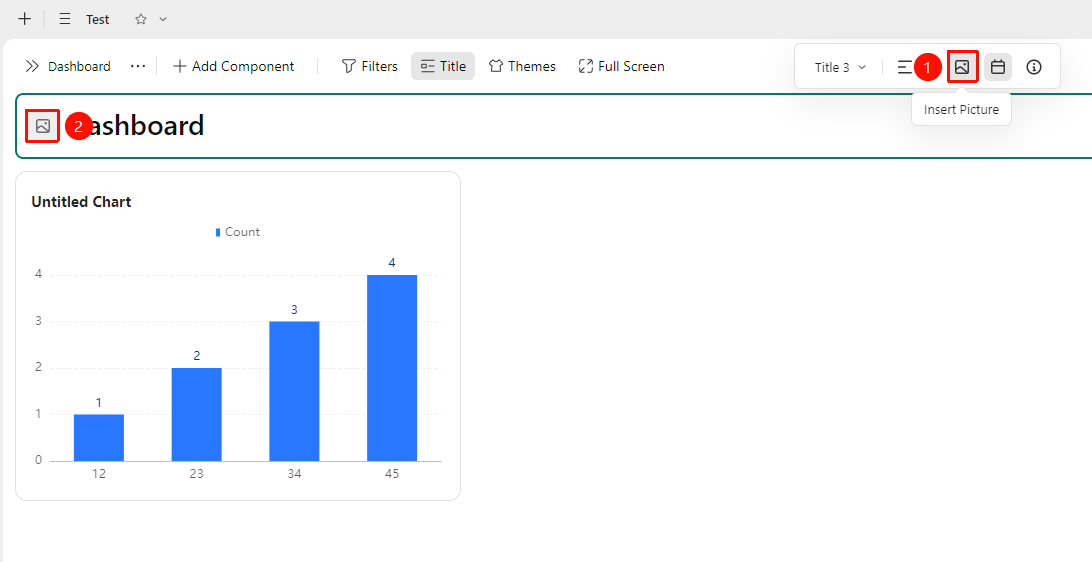Toggle the calendar date icon
Screen dimensions: 1092x562
(x=998, y=67)
